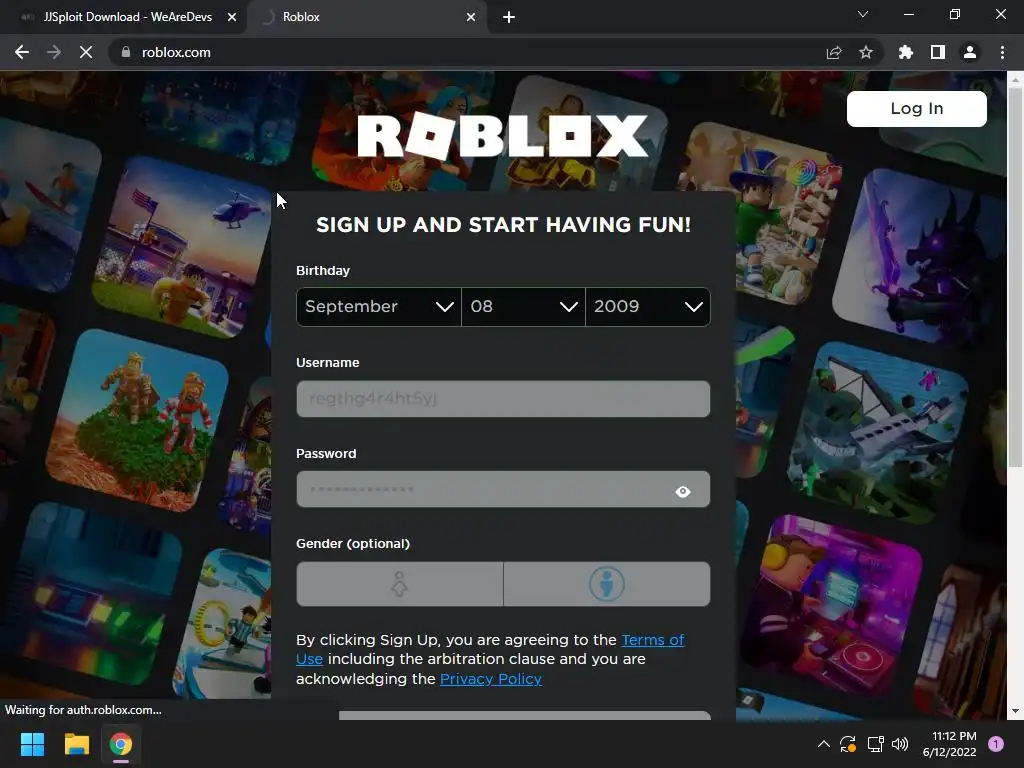The height and width of the screenshot is (768, 1024).
Task: Open the Extensions puzzle icon
Action: (x=905, y=52)
